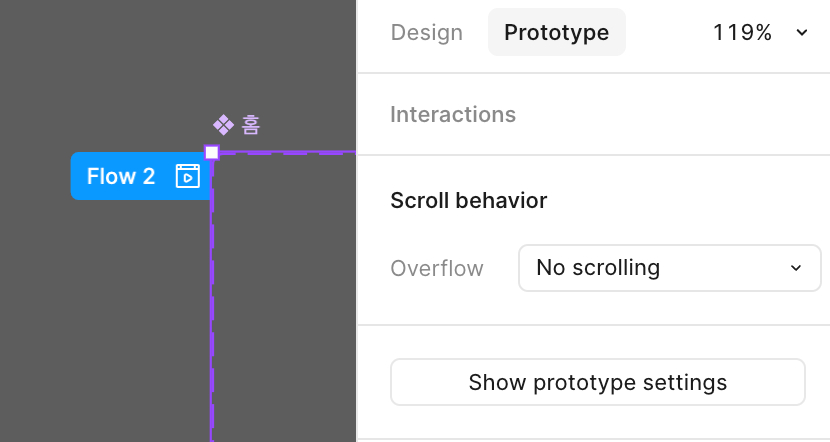The width and height of the screenshot is (830, 442).
Task: Expand the No scrolling overflow dropdown
Action: (670, 268)
